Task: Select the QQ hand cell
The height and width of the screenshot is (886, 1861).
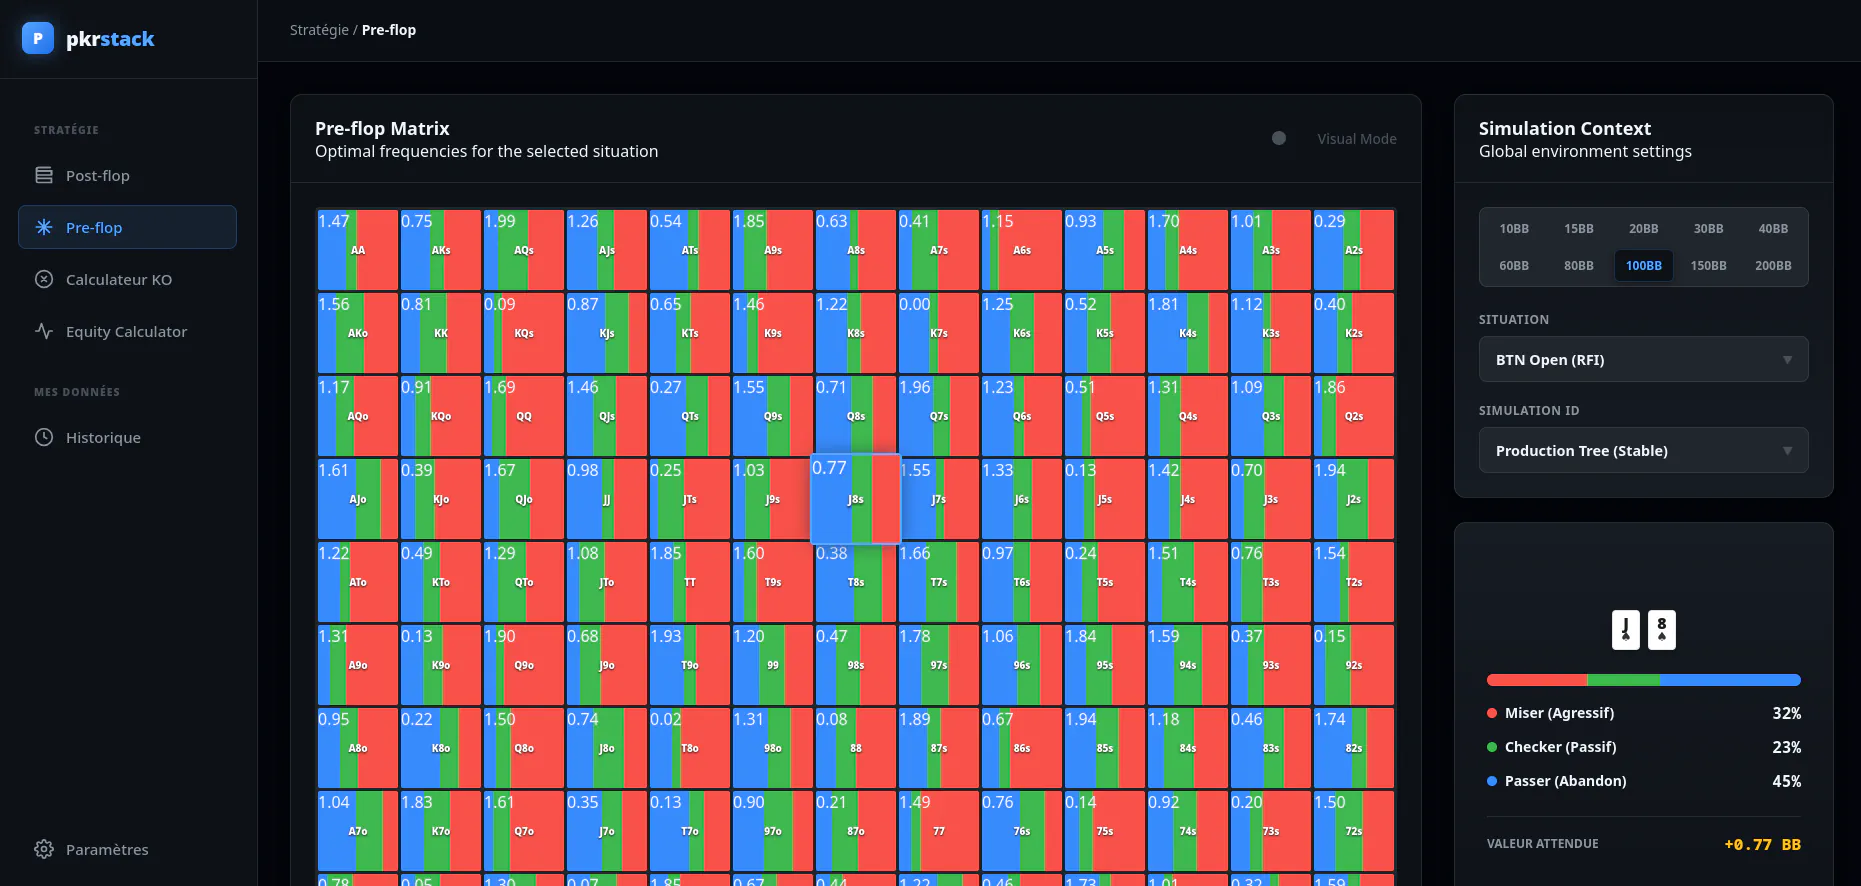Action: 524,416
